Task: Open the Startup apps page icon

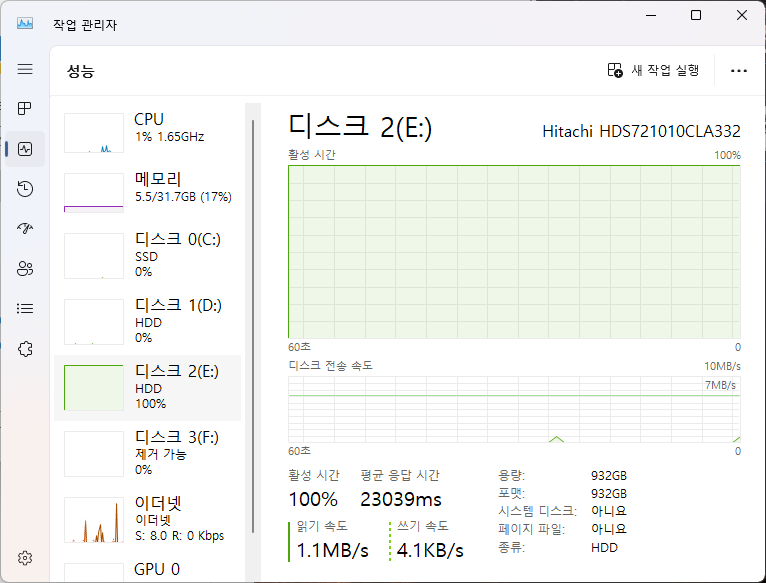Action: click(25, 228)
